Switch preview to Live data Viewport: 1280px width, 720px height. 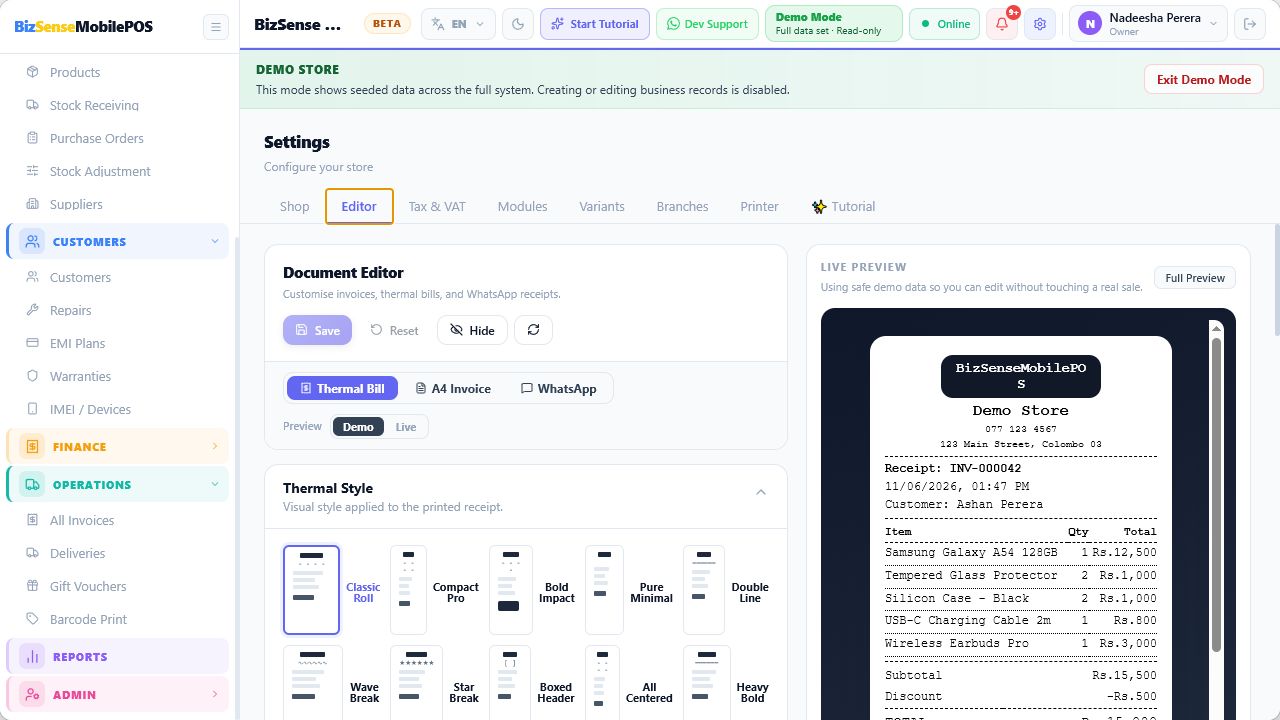click(x=405, y=427)
